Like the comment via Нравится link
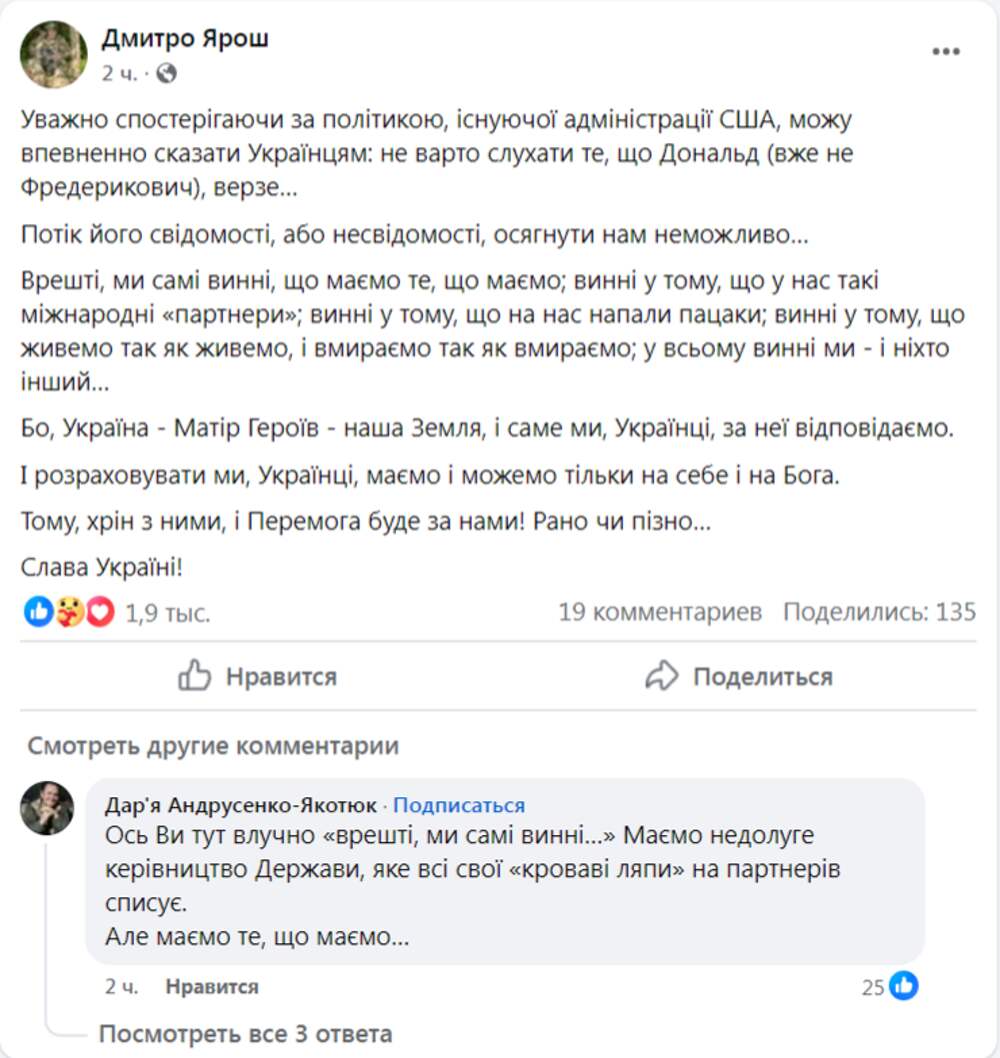 click(x=212, y=987)
